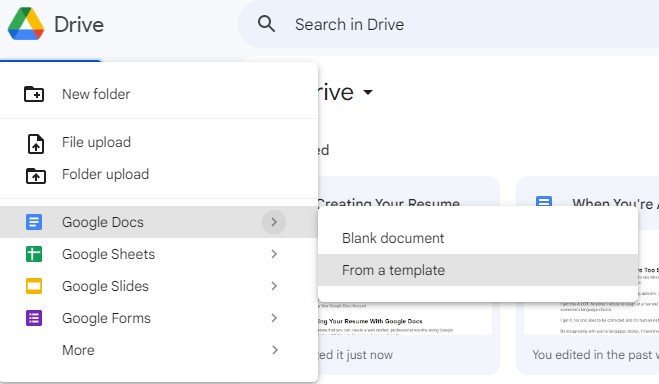Select Google Docs menu item
Viewport: 659px width, 384px height.
point(159,222)
